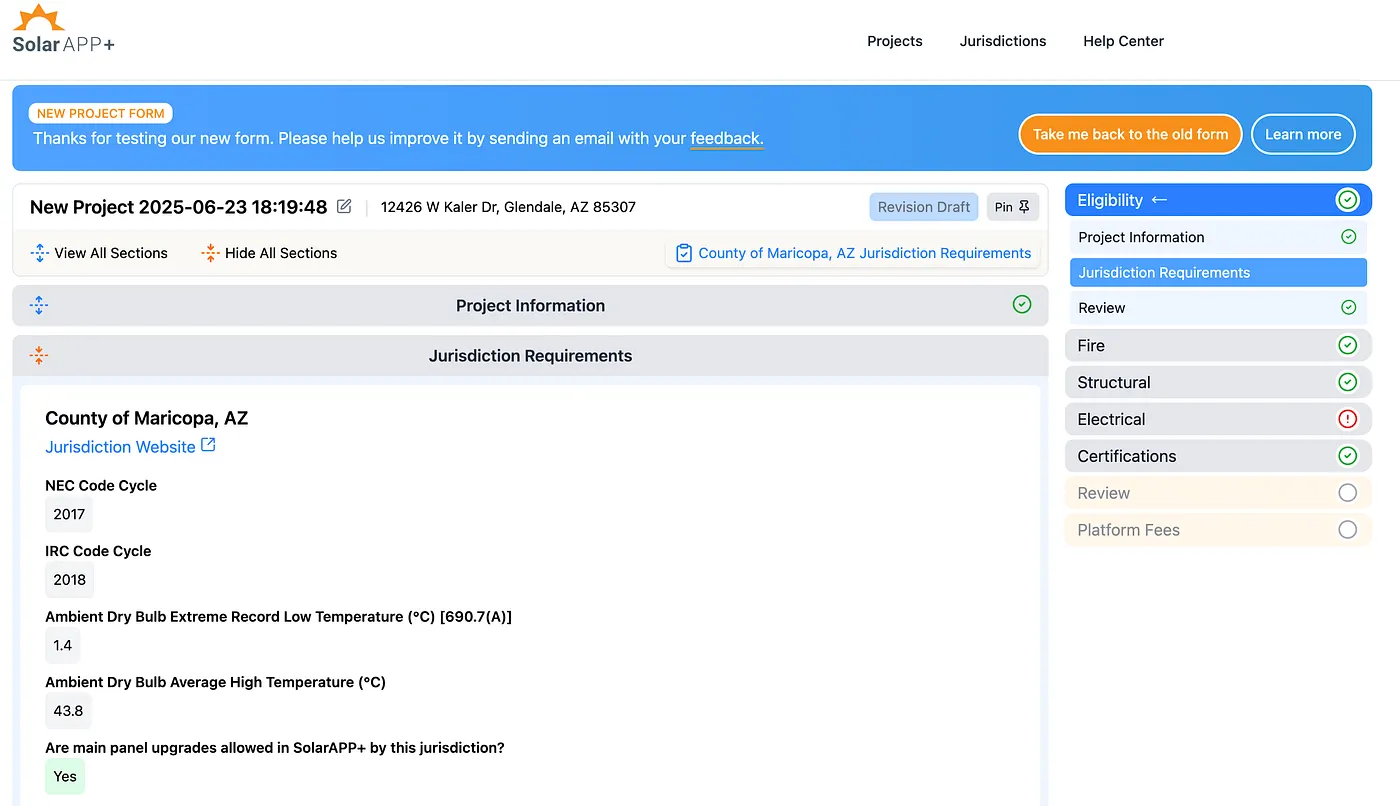Screen dimensions: 1400x806
Task: Click the Revision Draft badge
Action: (x=924, y=207)
